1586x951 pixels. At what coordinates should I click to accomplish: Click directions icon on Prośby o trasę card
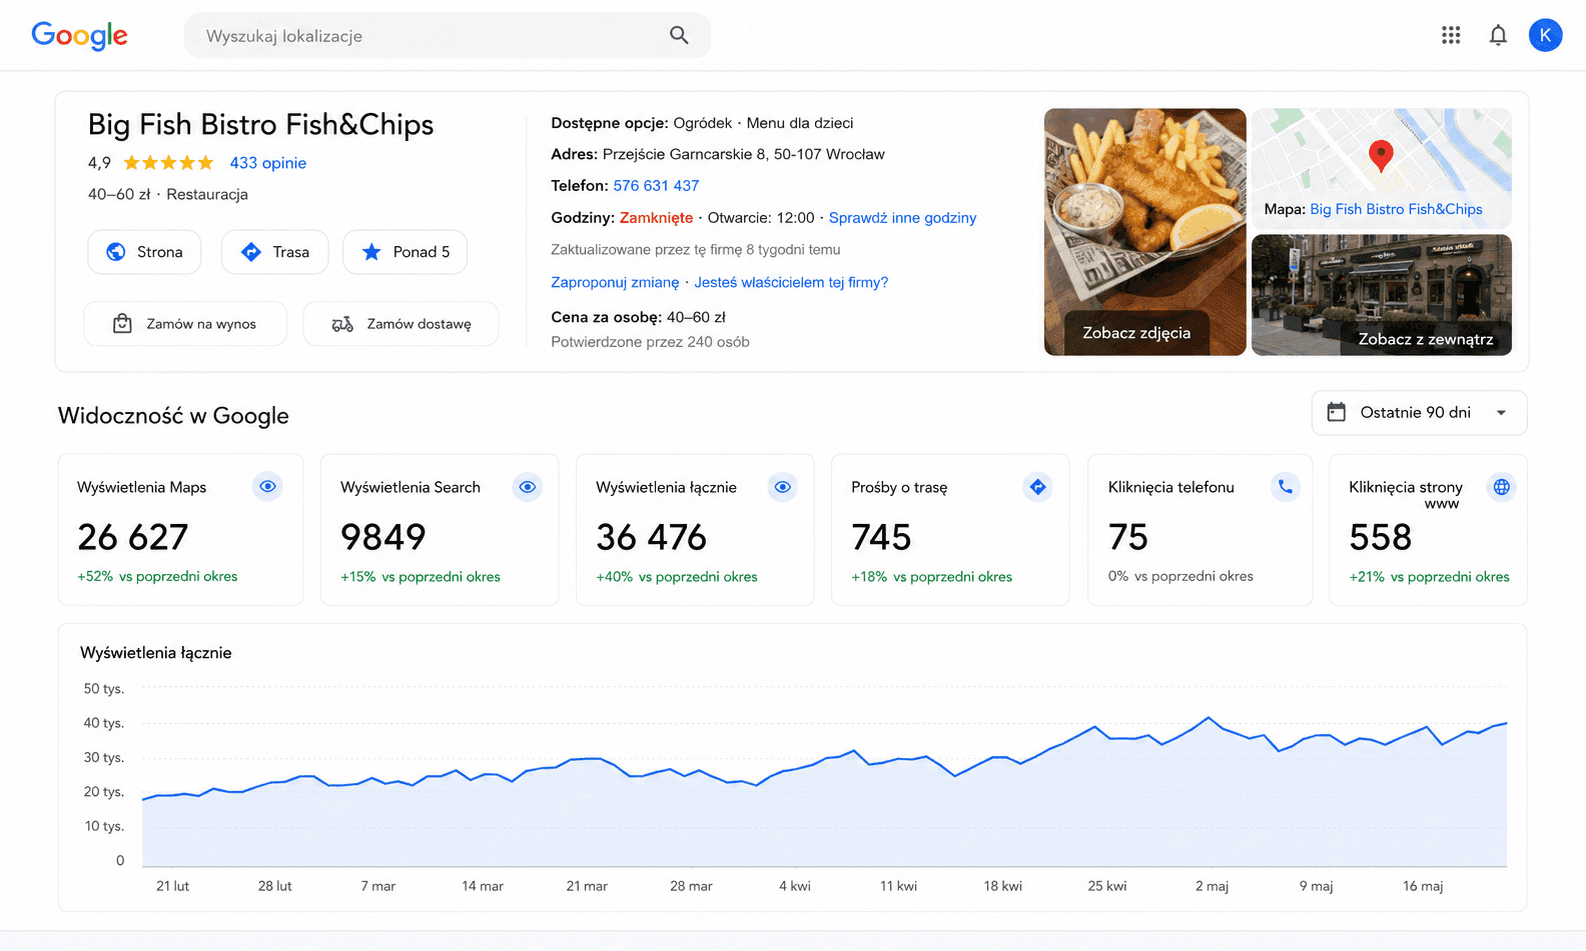1038,487
